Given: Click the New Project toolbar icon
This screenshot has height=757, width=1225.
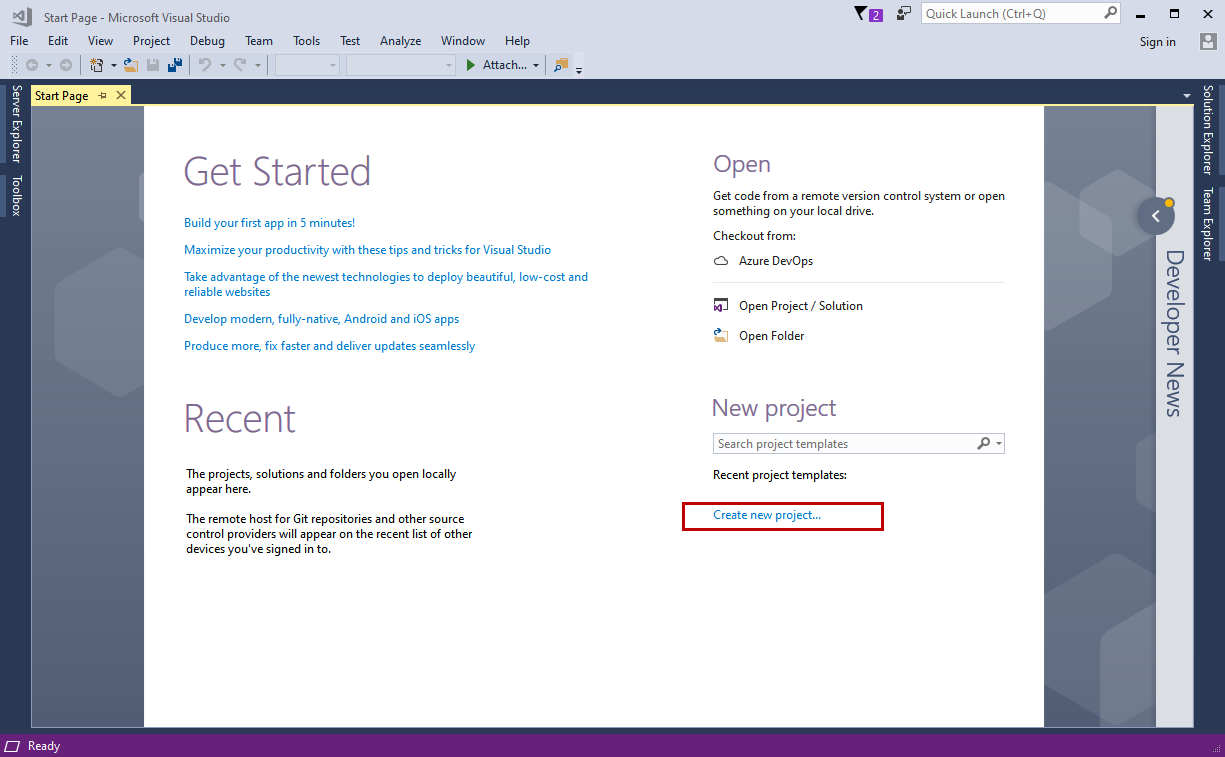Looking at the screenshot, I should [x=97, y=65].
